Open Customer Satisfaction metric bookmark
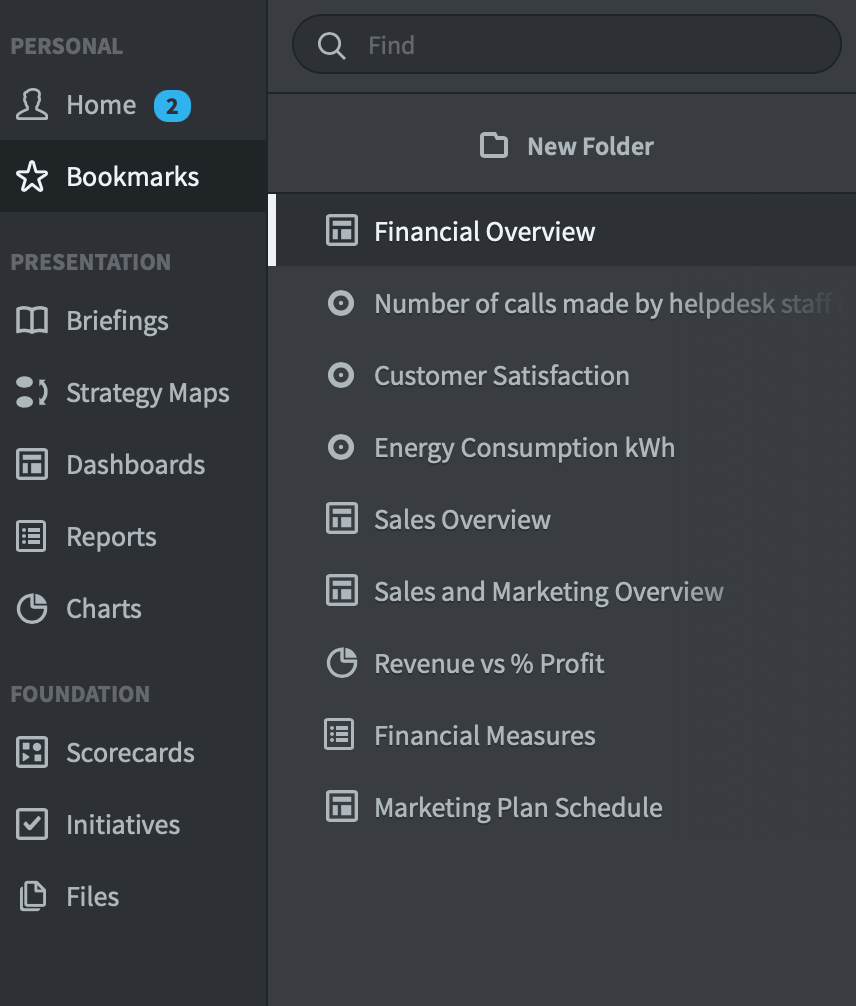Screen dimensions: 856x1006 point(562,375)
